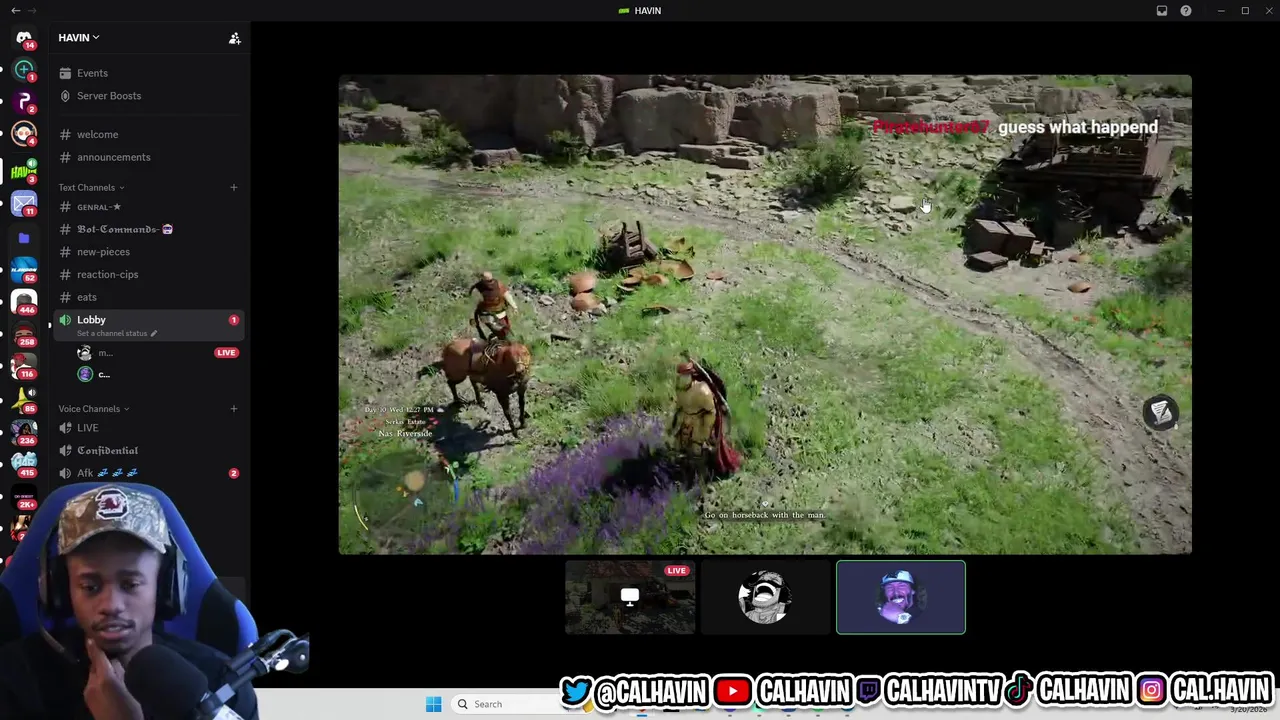Click the main game stream view
This screenshot has height=720, width=1280.
(765, 314)
